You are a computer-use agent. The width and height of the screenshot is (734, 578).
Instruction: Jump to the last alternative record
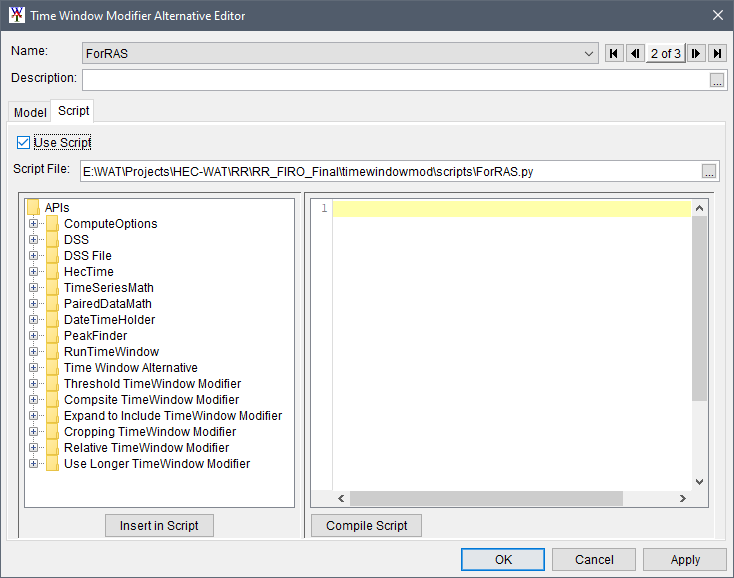coord(717,53)
